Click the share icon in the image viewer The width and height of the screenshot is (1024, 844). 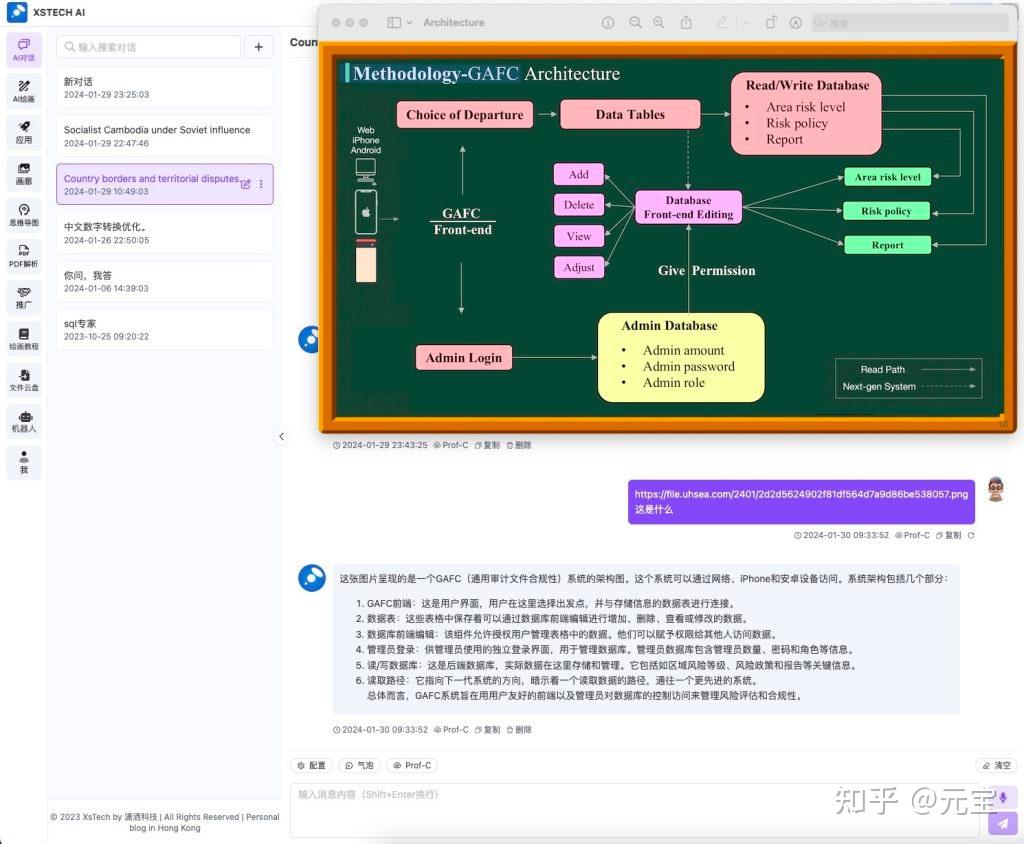pyautogui.click(x=686, y=22)
